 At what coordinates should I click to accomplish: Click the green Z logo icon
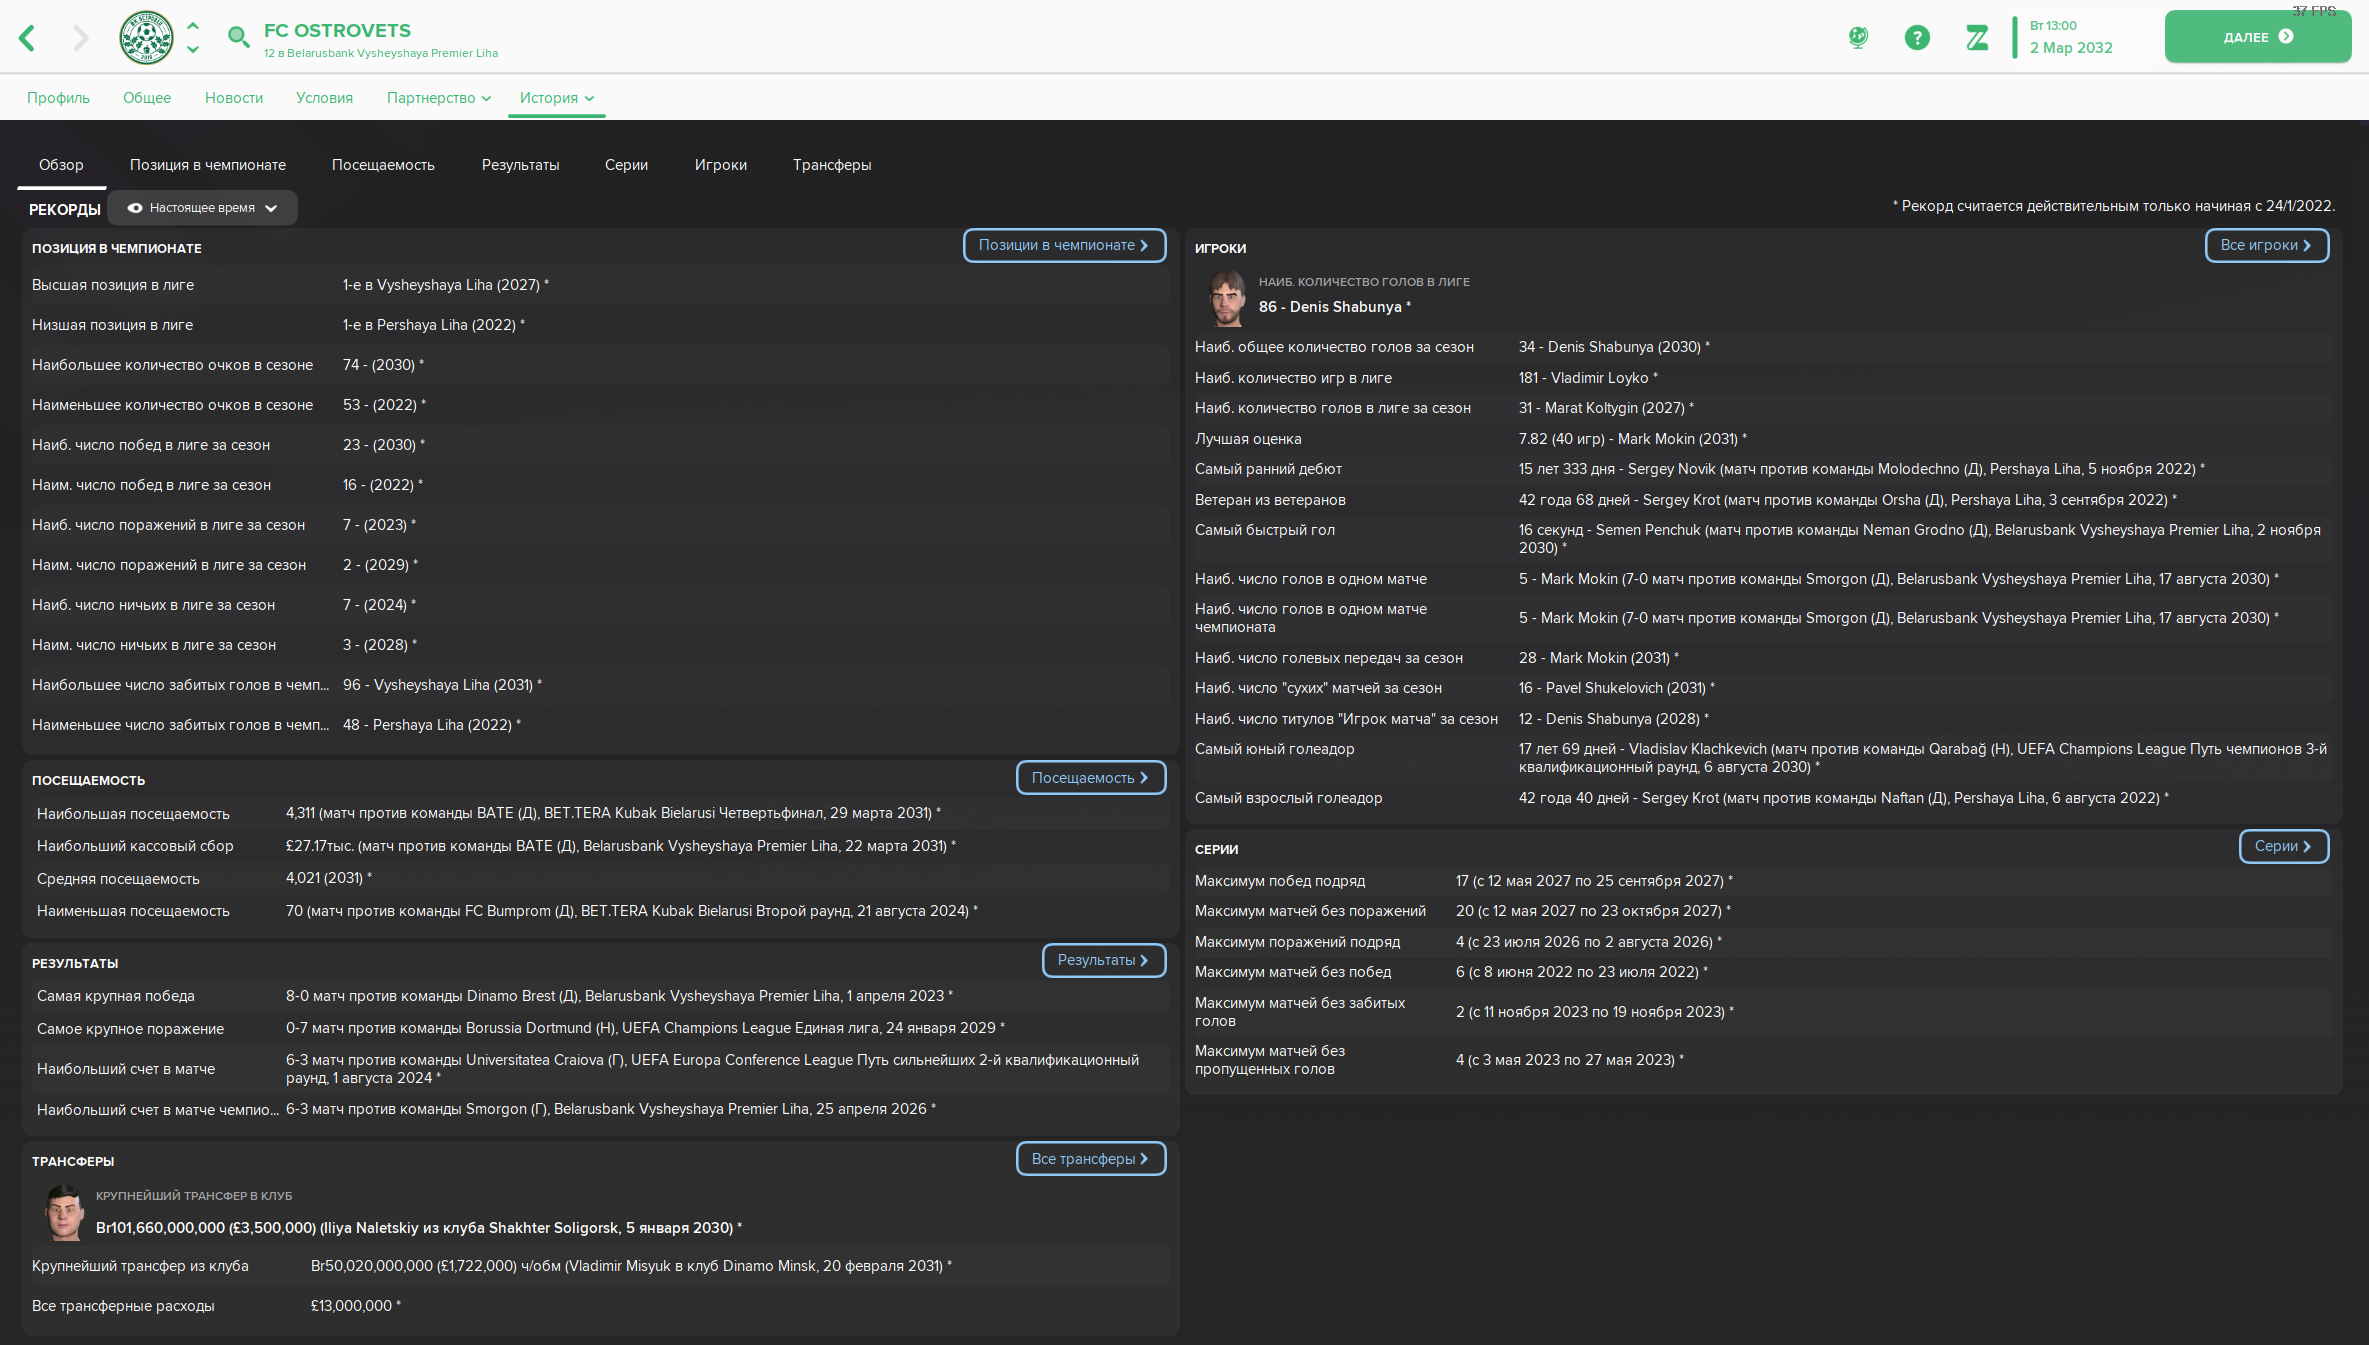pos(1977,38)
